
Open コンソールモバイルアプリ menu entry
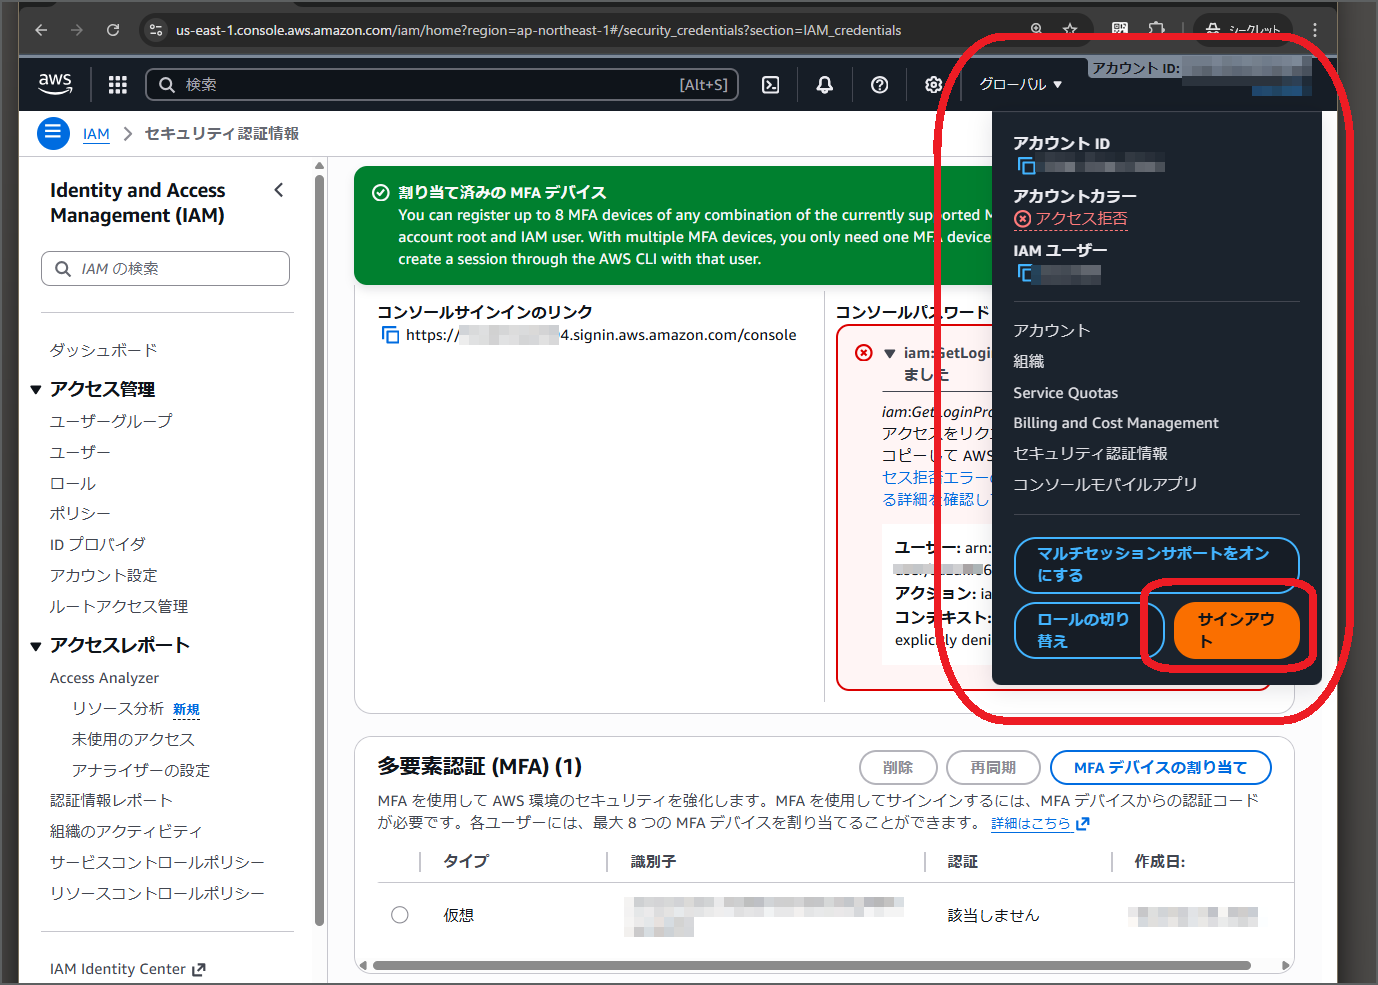point(1105,485)
